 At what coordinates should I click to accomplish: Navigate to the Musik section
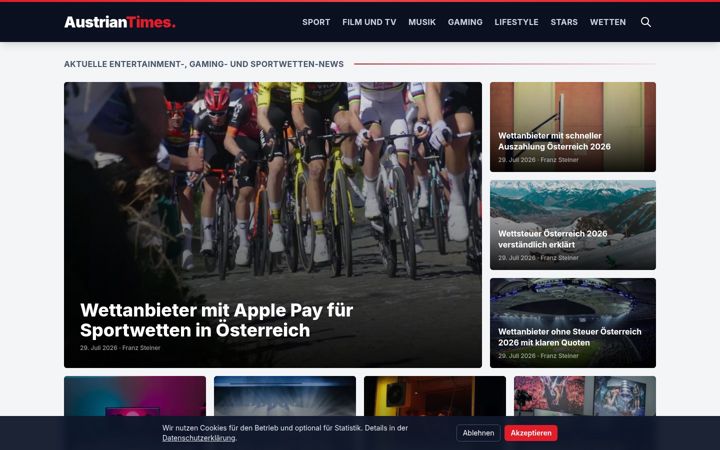(x=422, y=22)
